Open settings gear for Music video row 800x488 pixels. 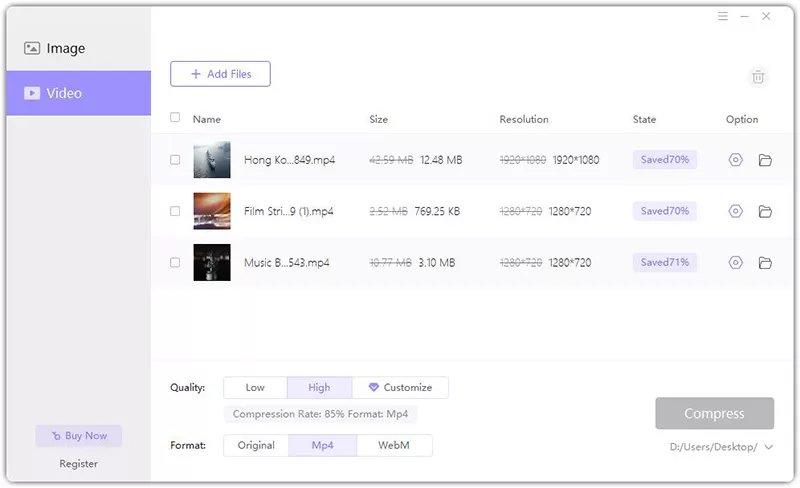[x=736, y=263]
